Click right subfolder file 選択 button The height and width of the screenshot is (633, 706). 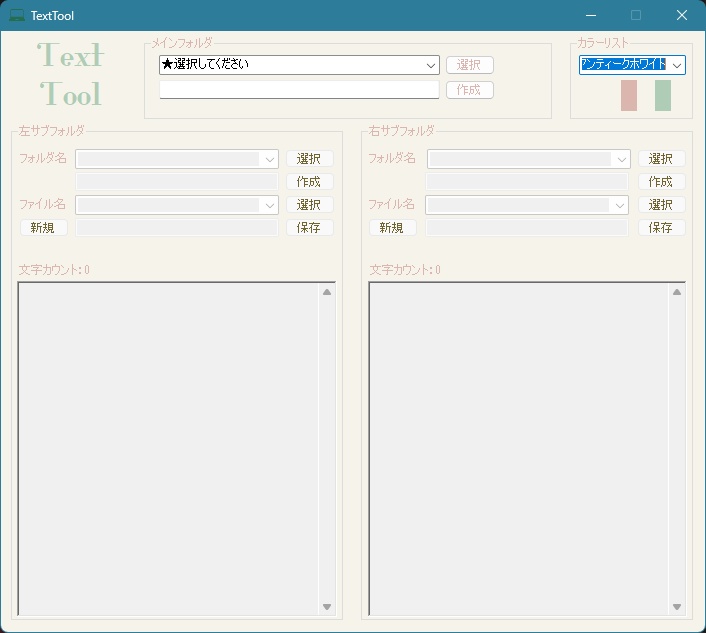[x=662, y=205]
